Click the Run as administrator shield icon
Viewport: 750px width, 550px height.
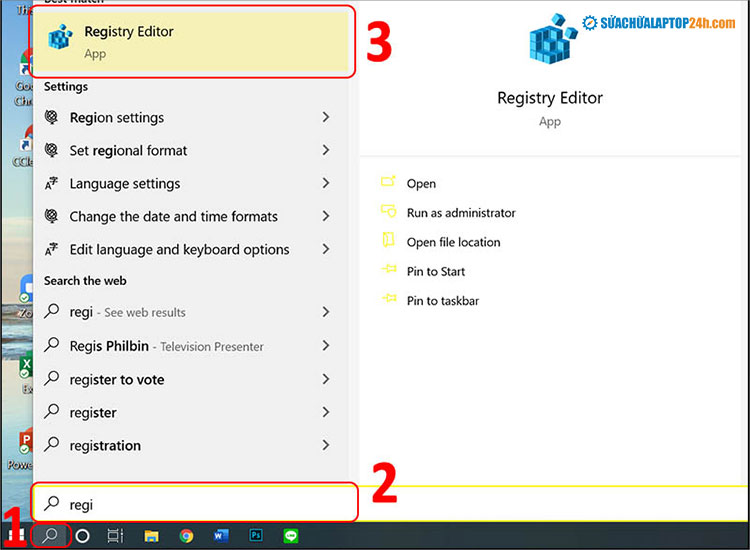388,211
